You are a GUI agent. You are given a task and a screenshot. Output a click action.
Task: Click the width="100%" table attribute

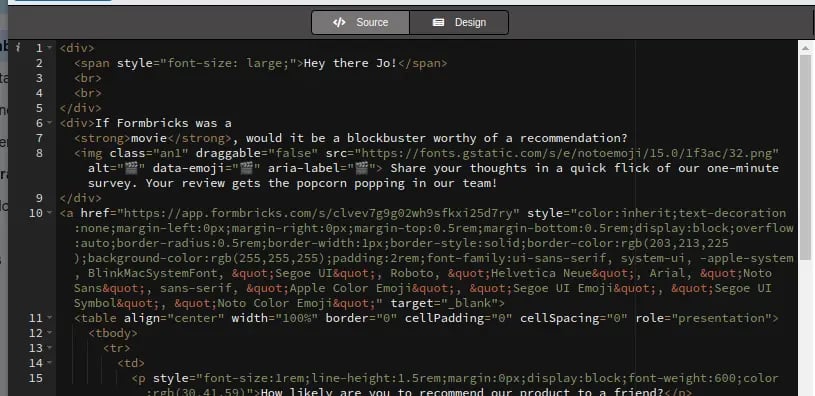coord(274,318)
